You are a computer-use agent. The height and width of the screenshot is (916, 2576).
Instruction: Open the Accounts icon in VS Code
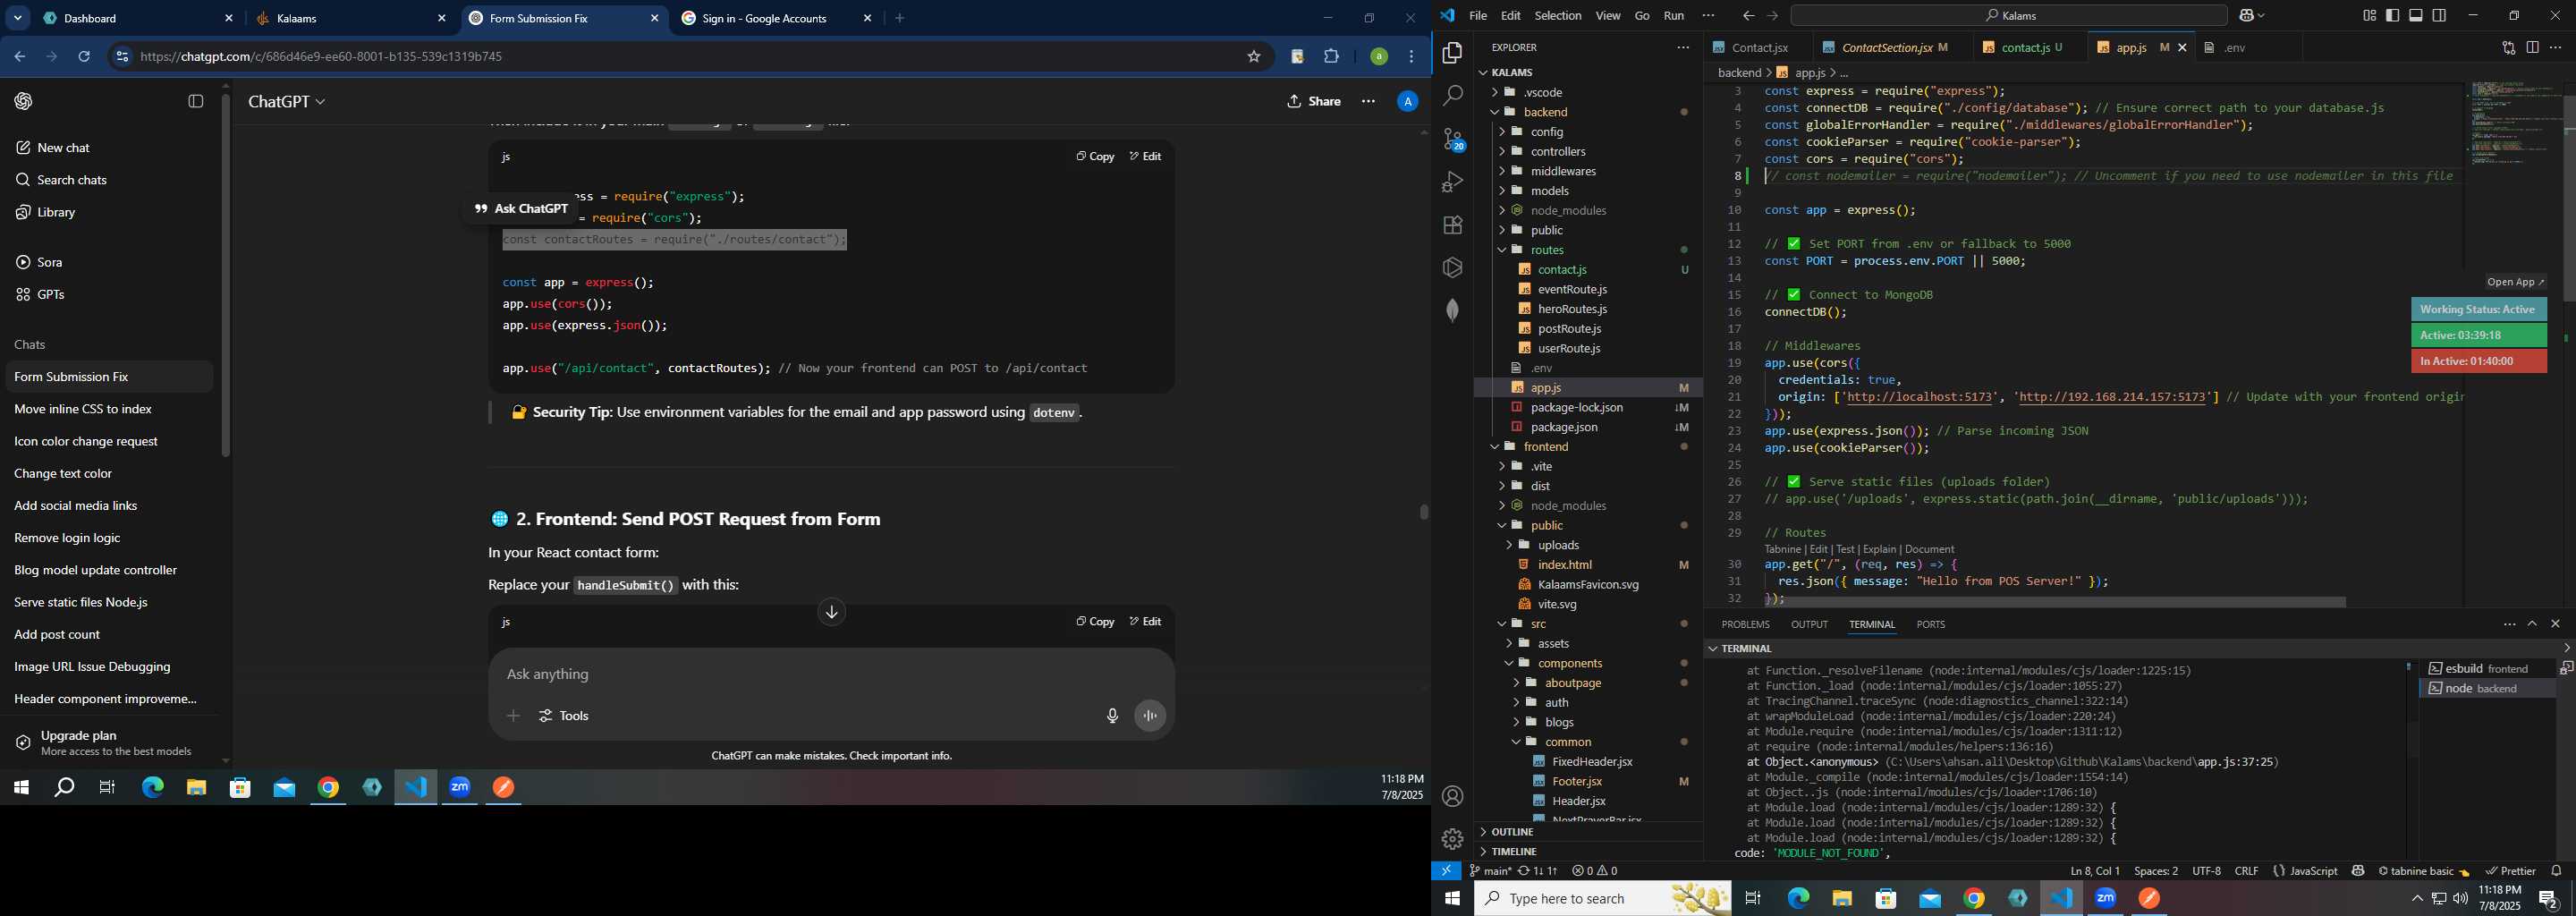click(x=1452, y=796)
